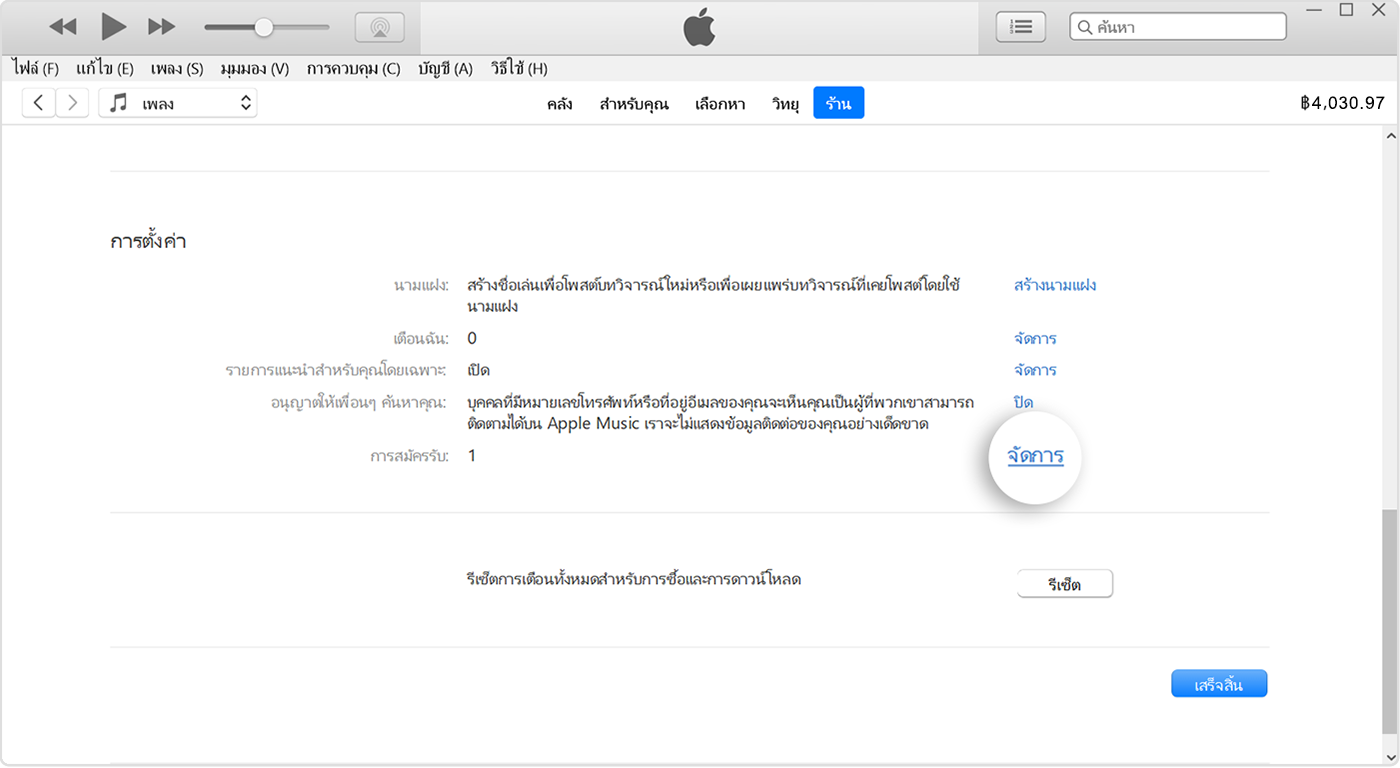Close the iTunes window
The width and height of the screenshot is (1400, 768).
(x=1380, y=10)
